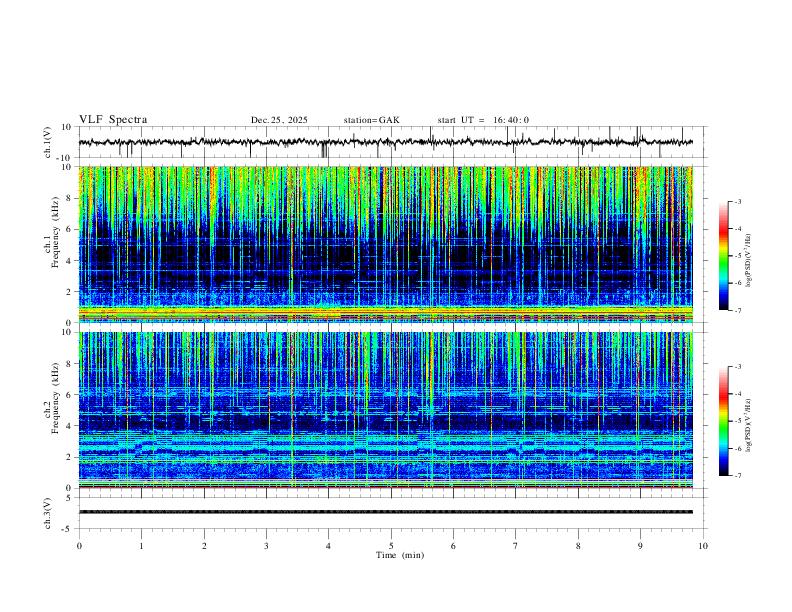Viewport: 792px width, 612px height.
Task: Click the "station=GAK" header label
Action: point(371,120)
